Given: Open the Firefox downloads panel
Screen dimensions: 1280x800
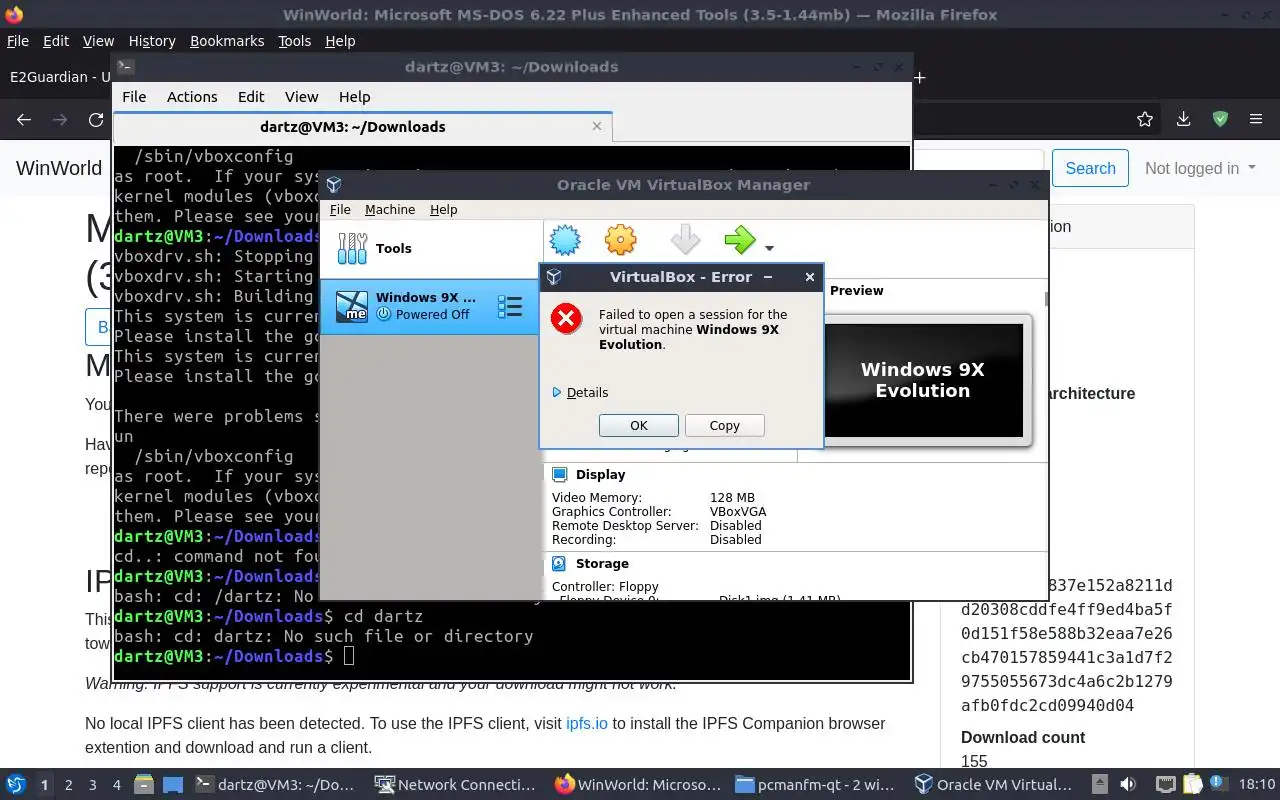Looking at the screenshot, I should point(1183,119).
